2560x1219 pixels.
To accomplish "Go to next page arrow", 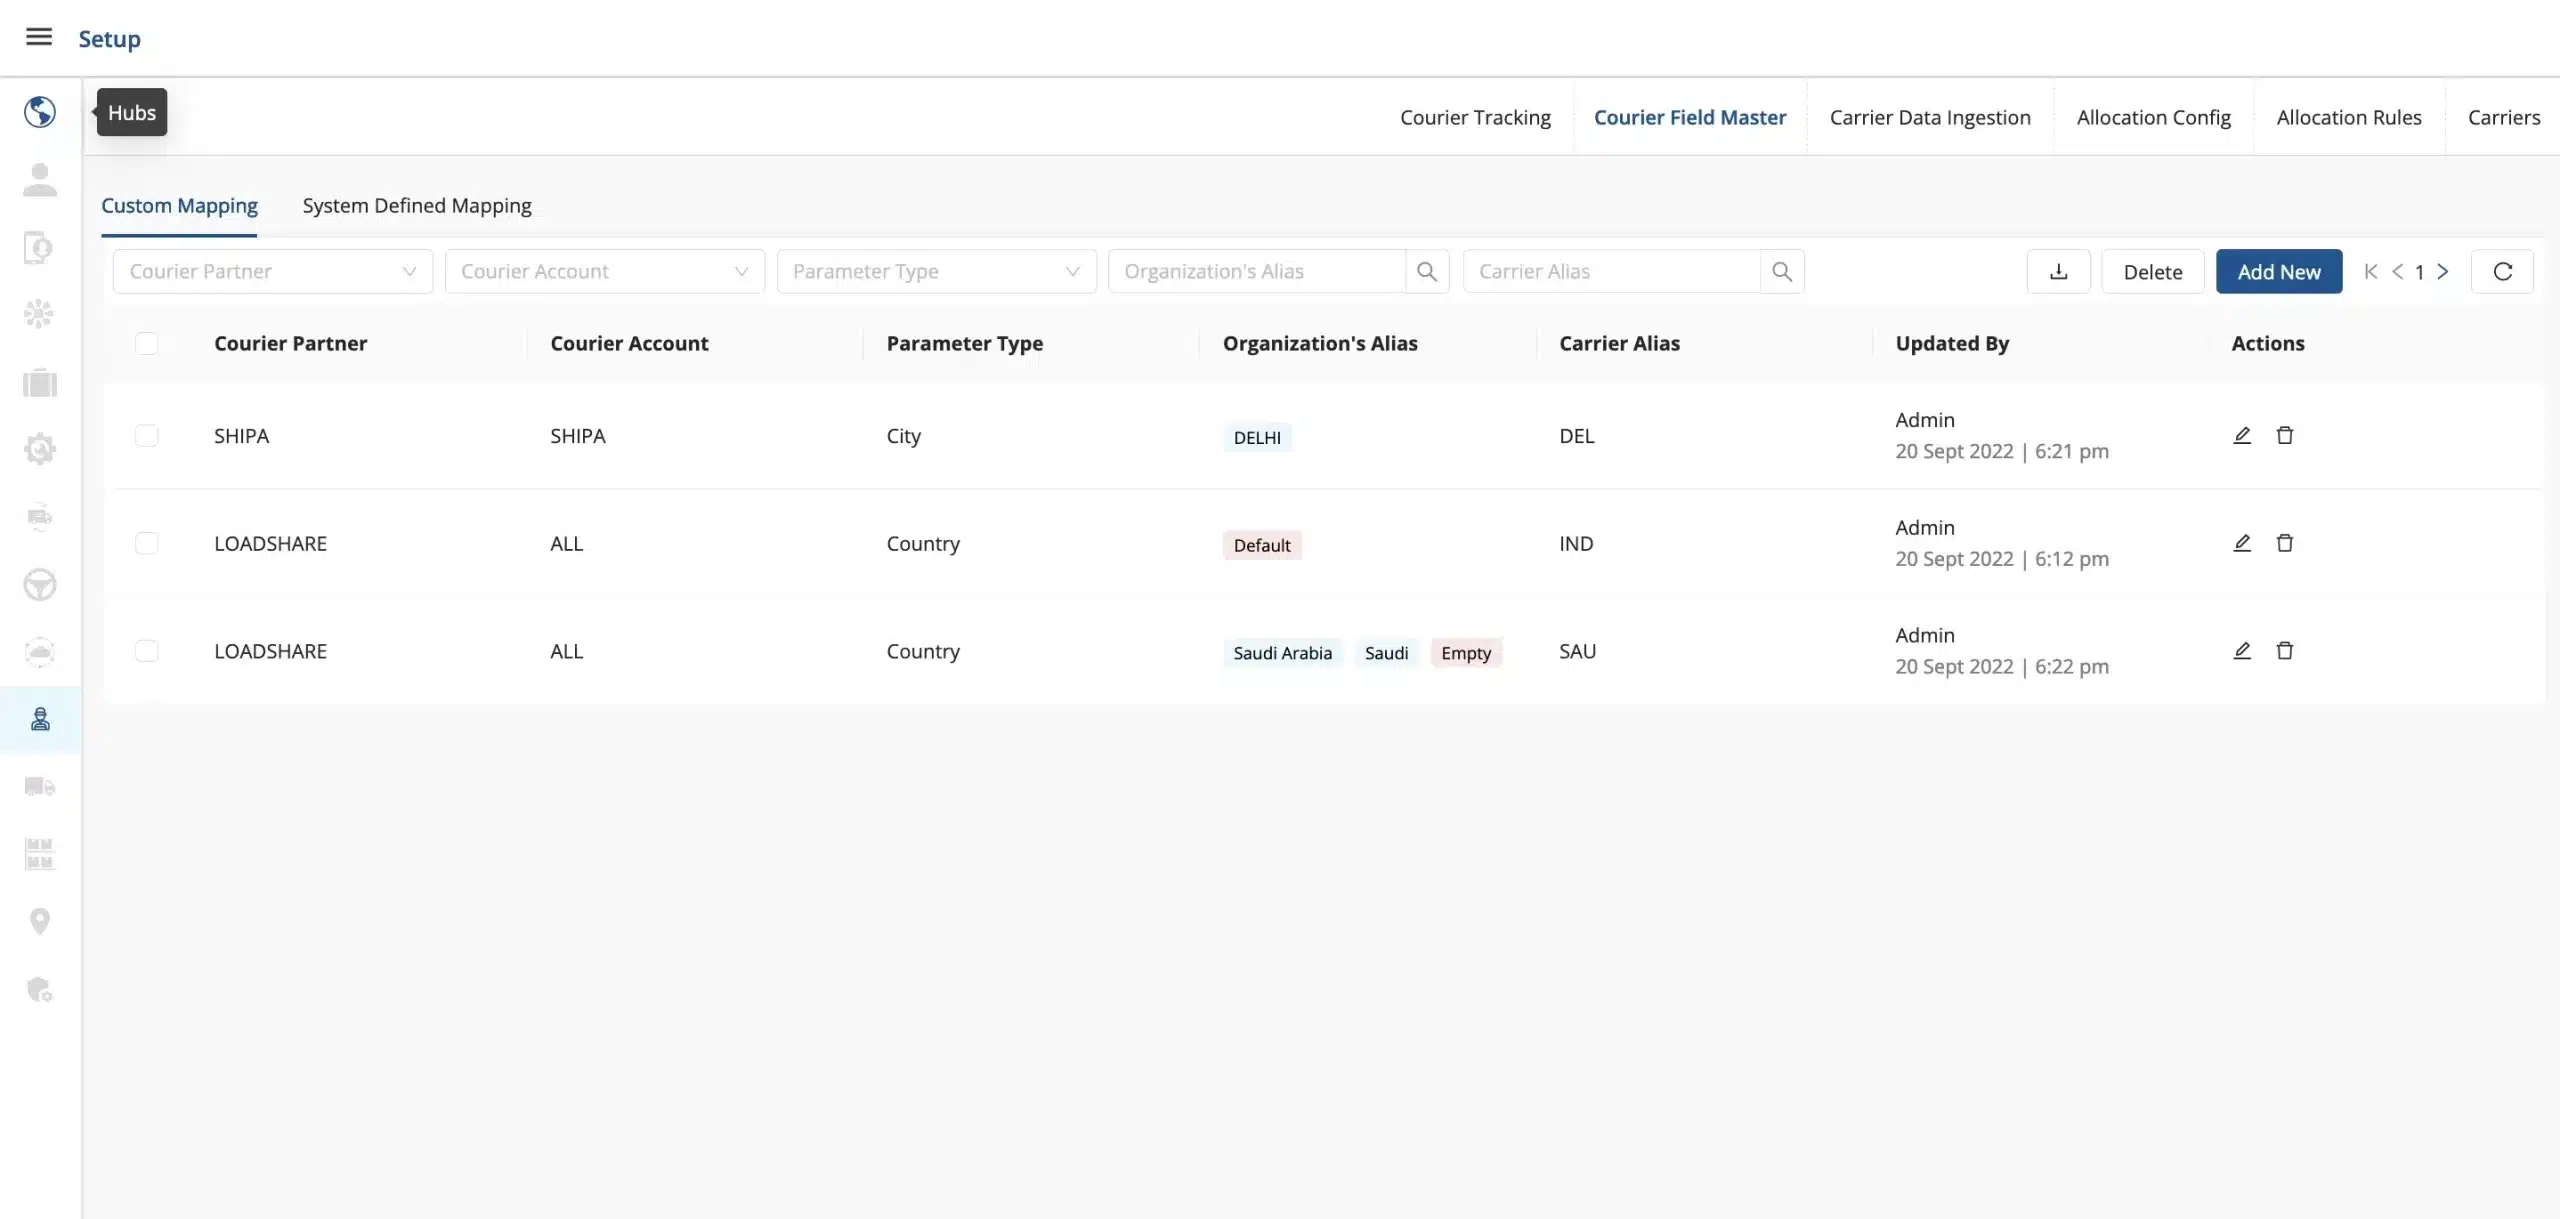I will [x=2443, y=271].
